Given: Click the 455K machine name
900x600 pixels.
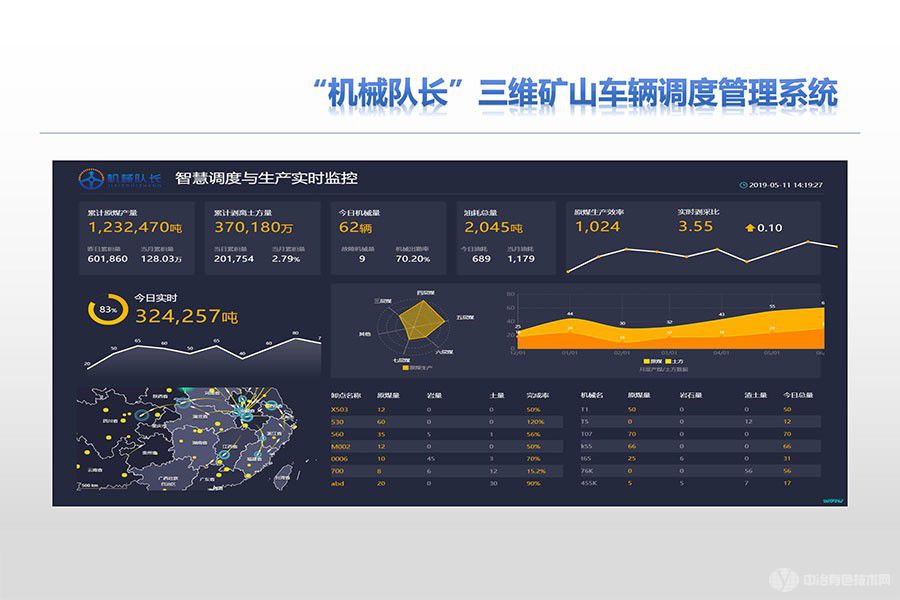Looking at the screenshot, I should (589, 483).
